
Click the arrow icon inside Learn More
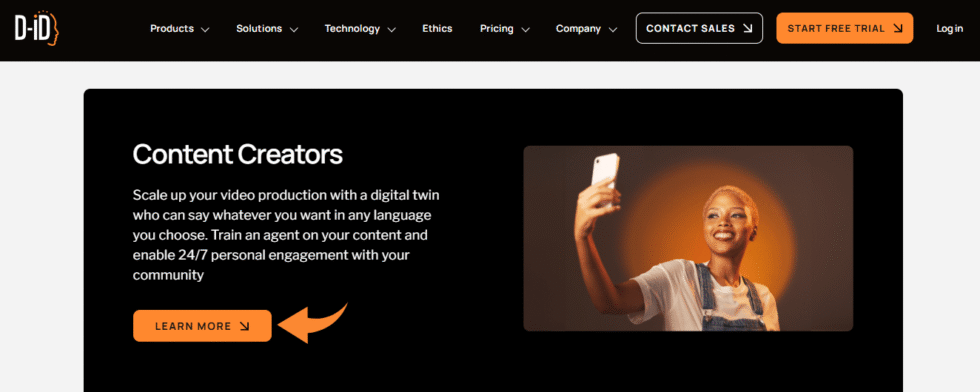pyautogui.click(x=244, y=326)
